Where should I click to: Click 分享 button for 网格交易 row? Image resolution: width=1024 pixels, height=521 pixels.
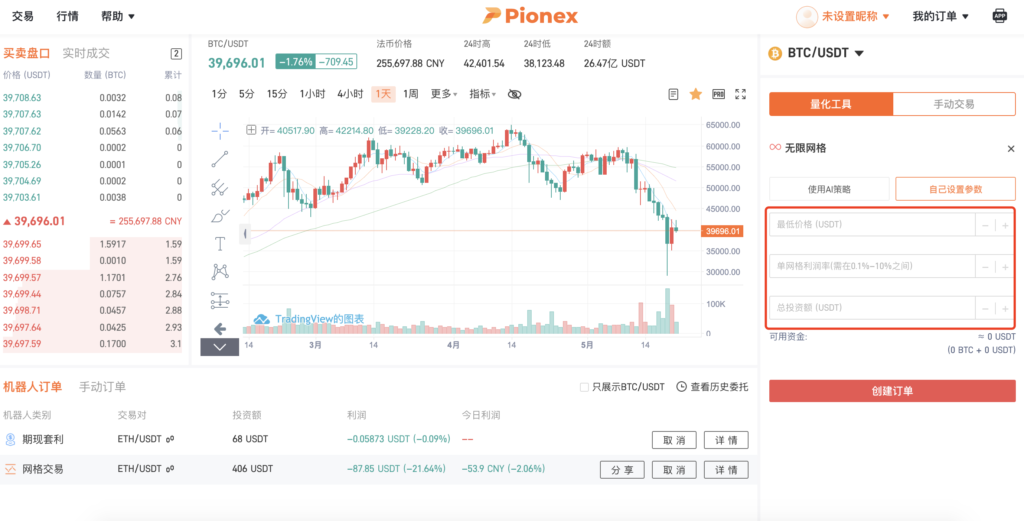click(622, 469)
